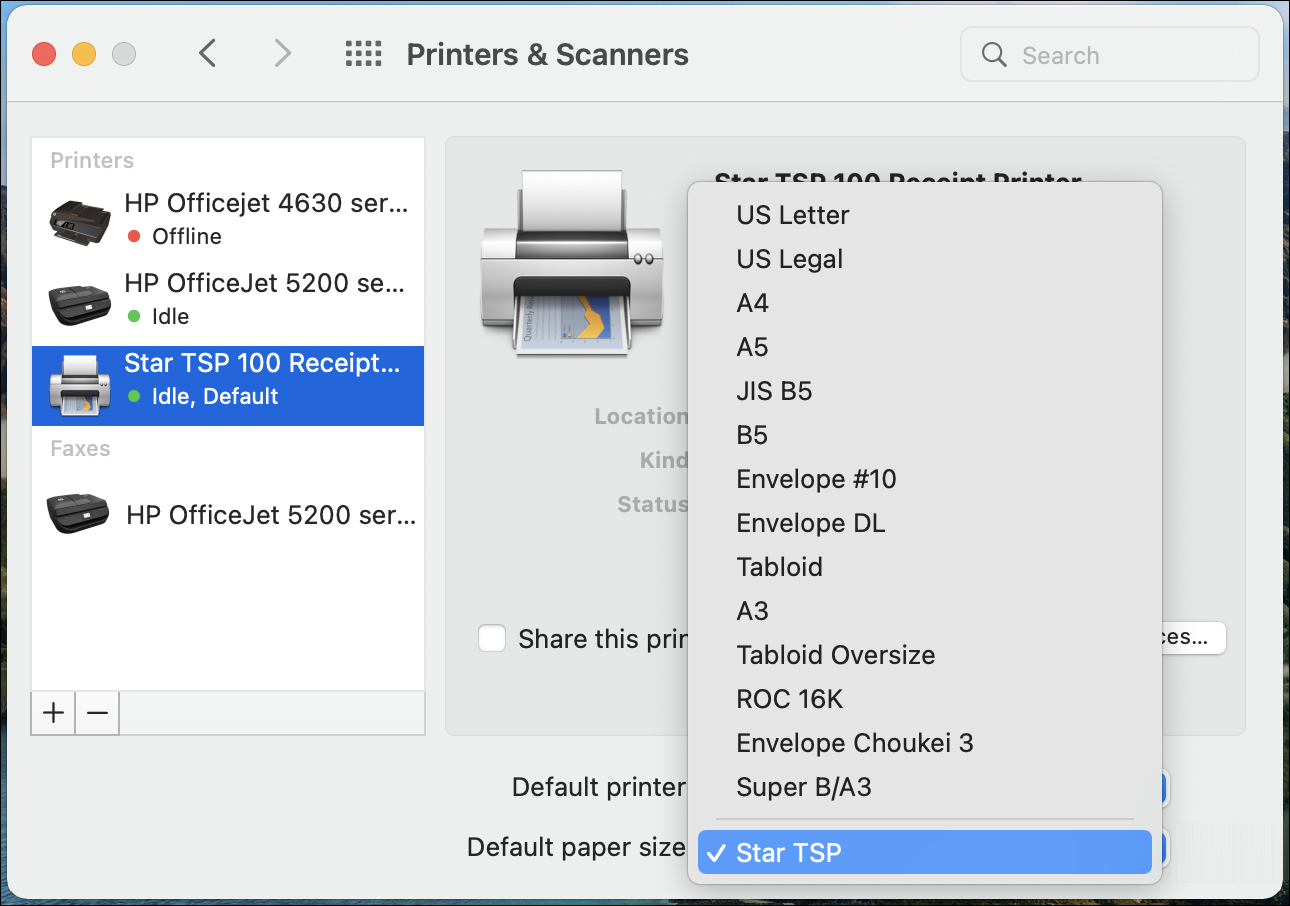Choose Tabloid Oversize paper size
Image resolution: width=1290 pixels, height=906 pixels.
tap(925, 655)
